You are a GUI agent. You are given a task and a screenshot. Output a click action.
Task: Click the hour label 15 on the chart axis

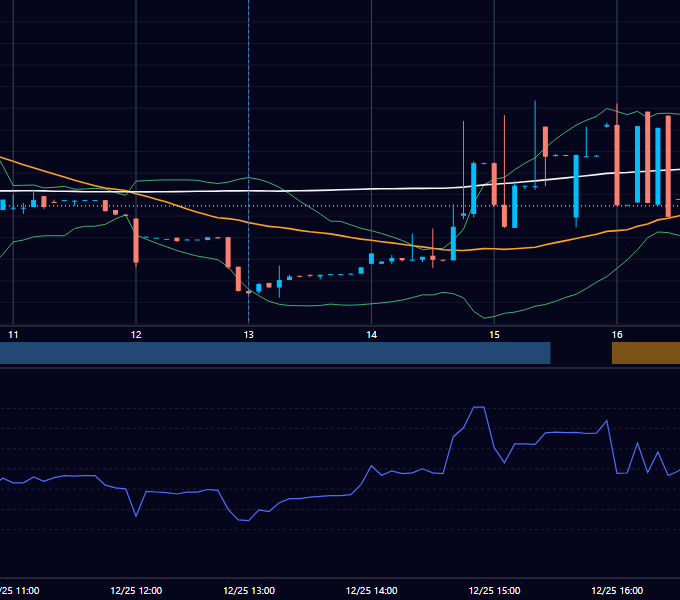click(x=494, y=335)
